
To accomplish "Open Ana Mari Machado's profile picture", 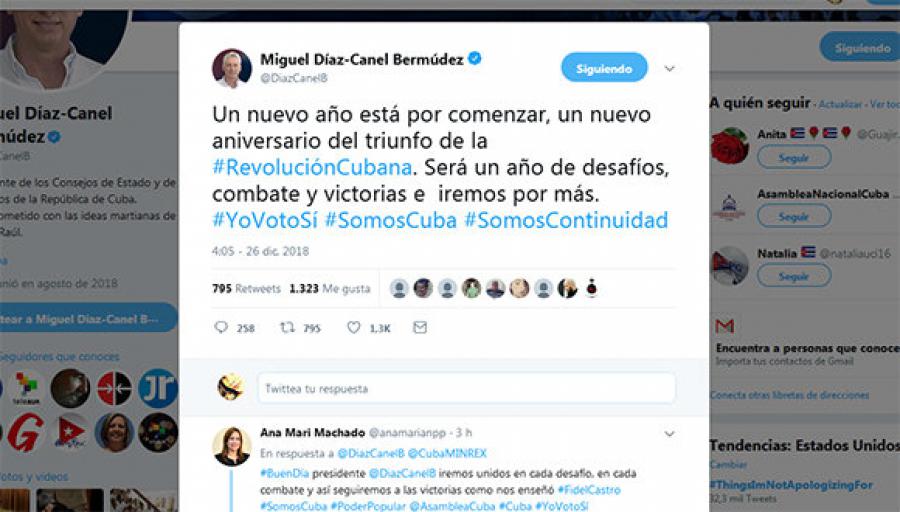I will pyautogui.click(x=232, y=446).
